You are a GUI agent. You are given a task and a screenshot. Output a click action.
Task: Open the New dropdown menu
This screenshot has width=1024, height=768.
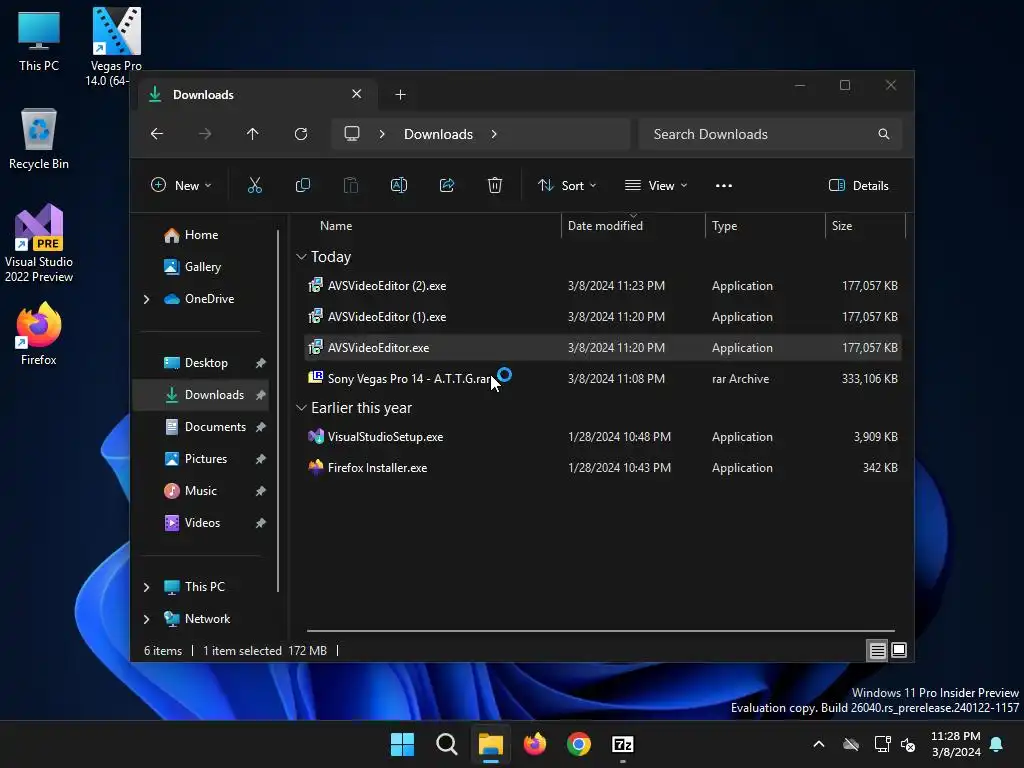coord(181,185)
